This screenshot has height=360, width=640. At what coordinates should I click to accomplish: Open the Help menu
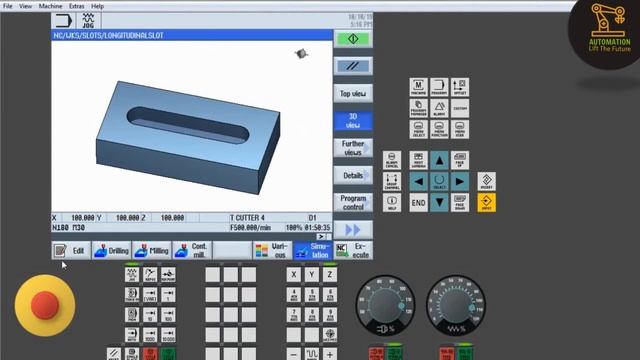(97, 6)
